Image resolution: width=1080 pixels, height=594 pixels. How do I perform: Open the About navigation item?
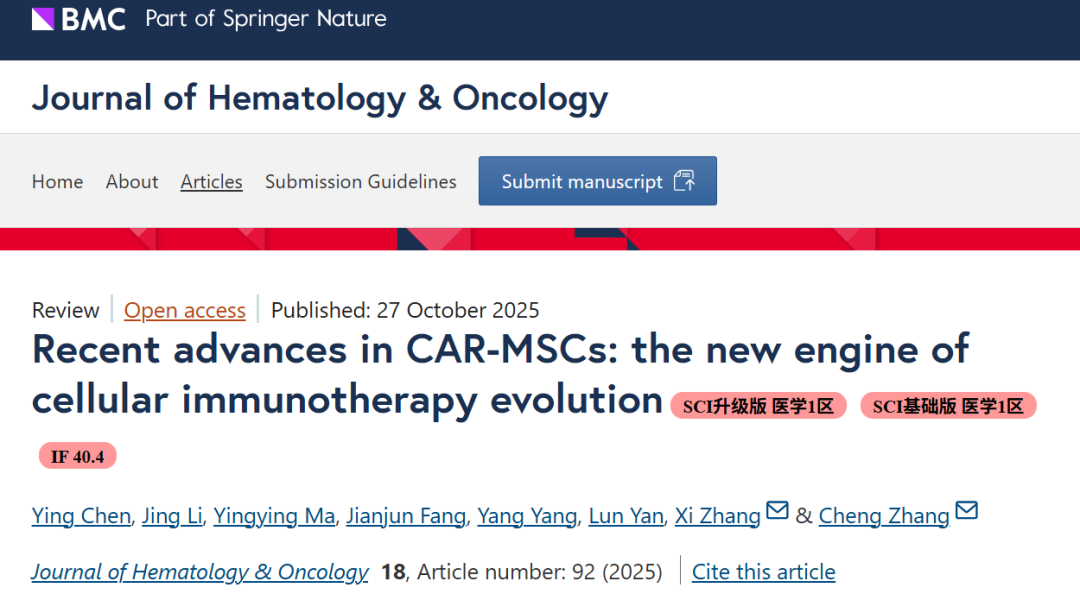pos(132,182)
